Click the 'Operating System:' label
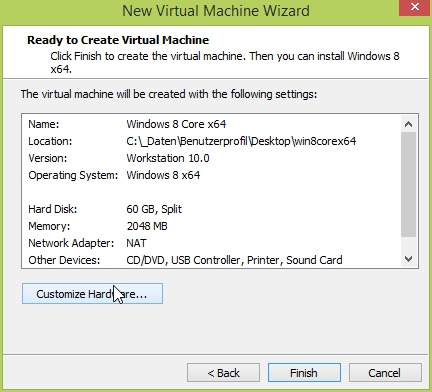 click(x=73, y=175)
